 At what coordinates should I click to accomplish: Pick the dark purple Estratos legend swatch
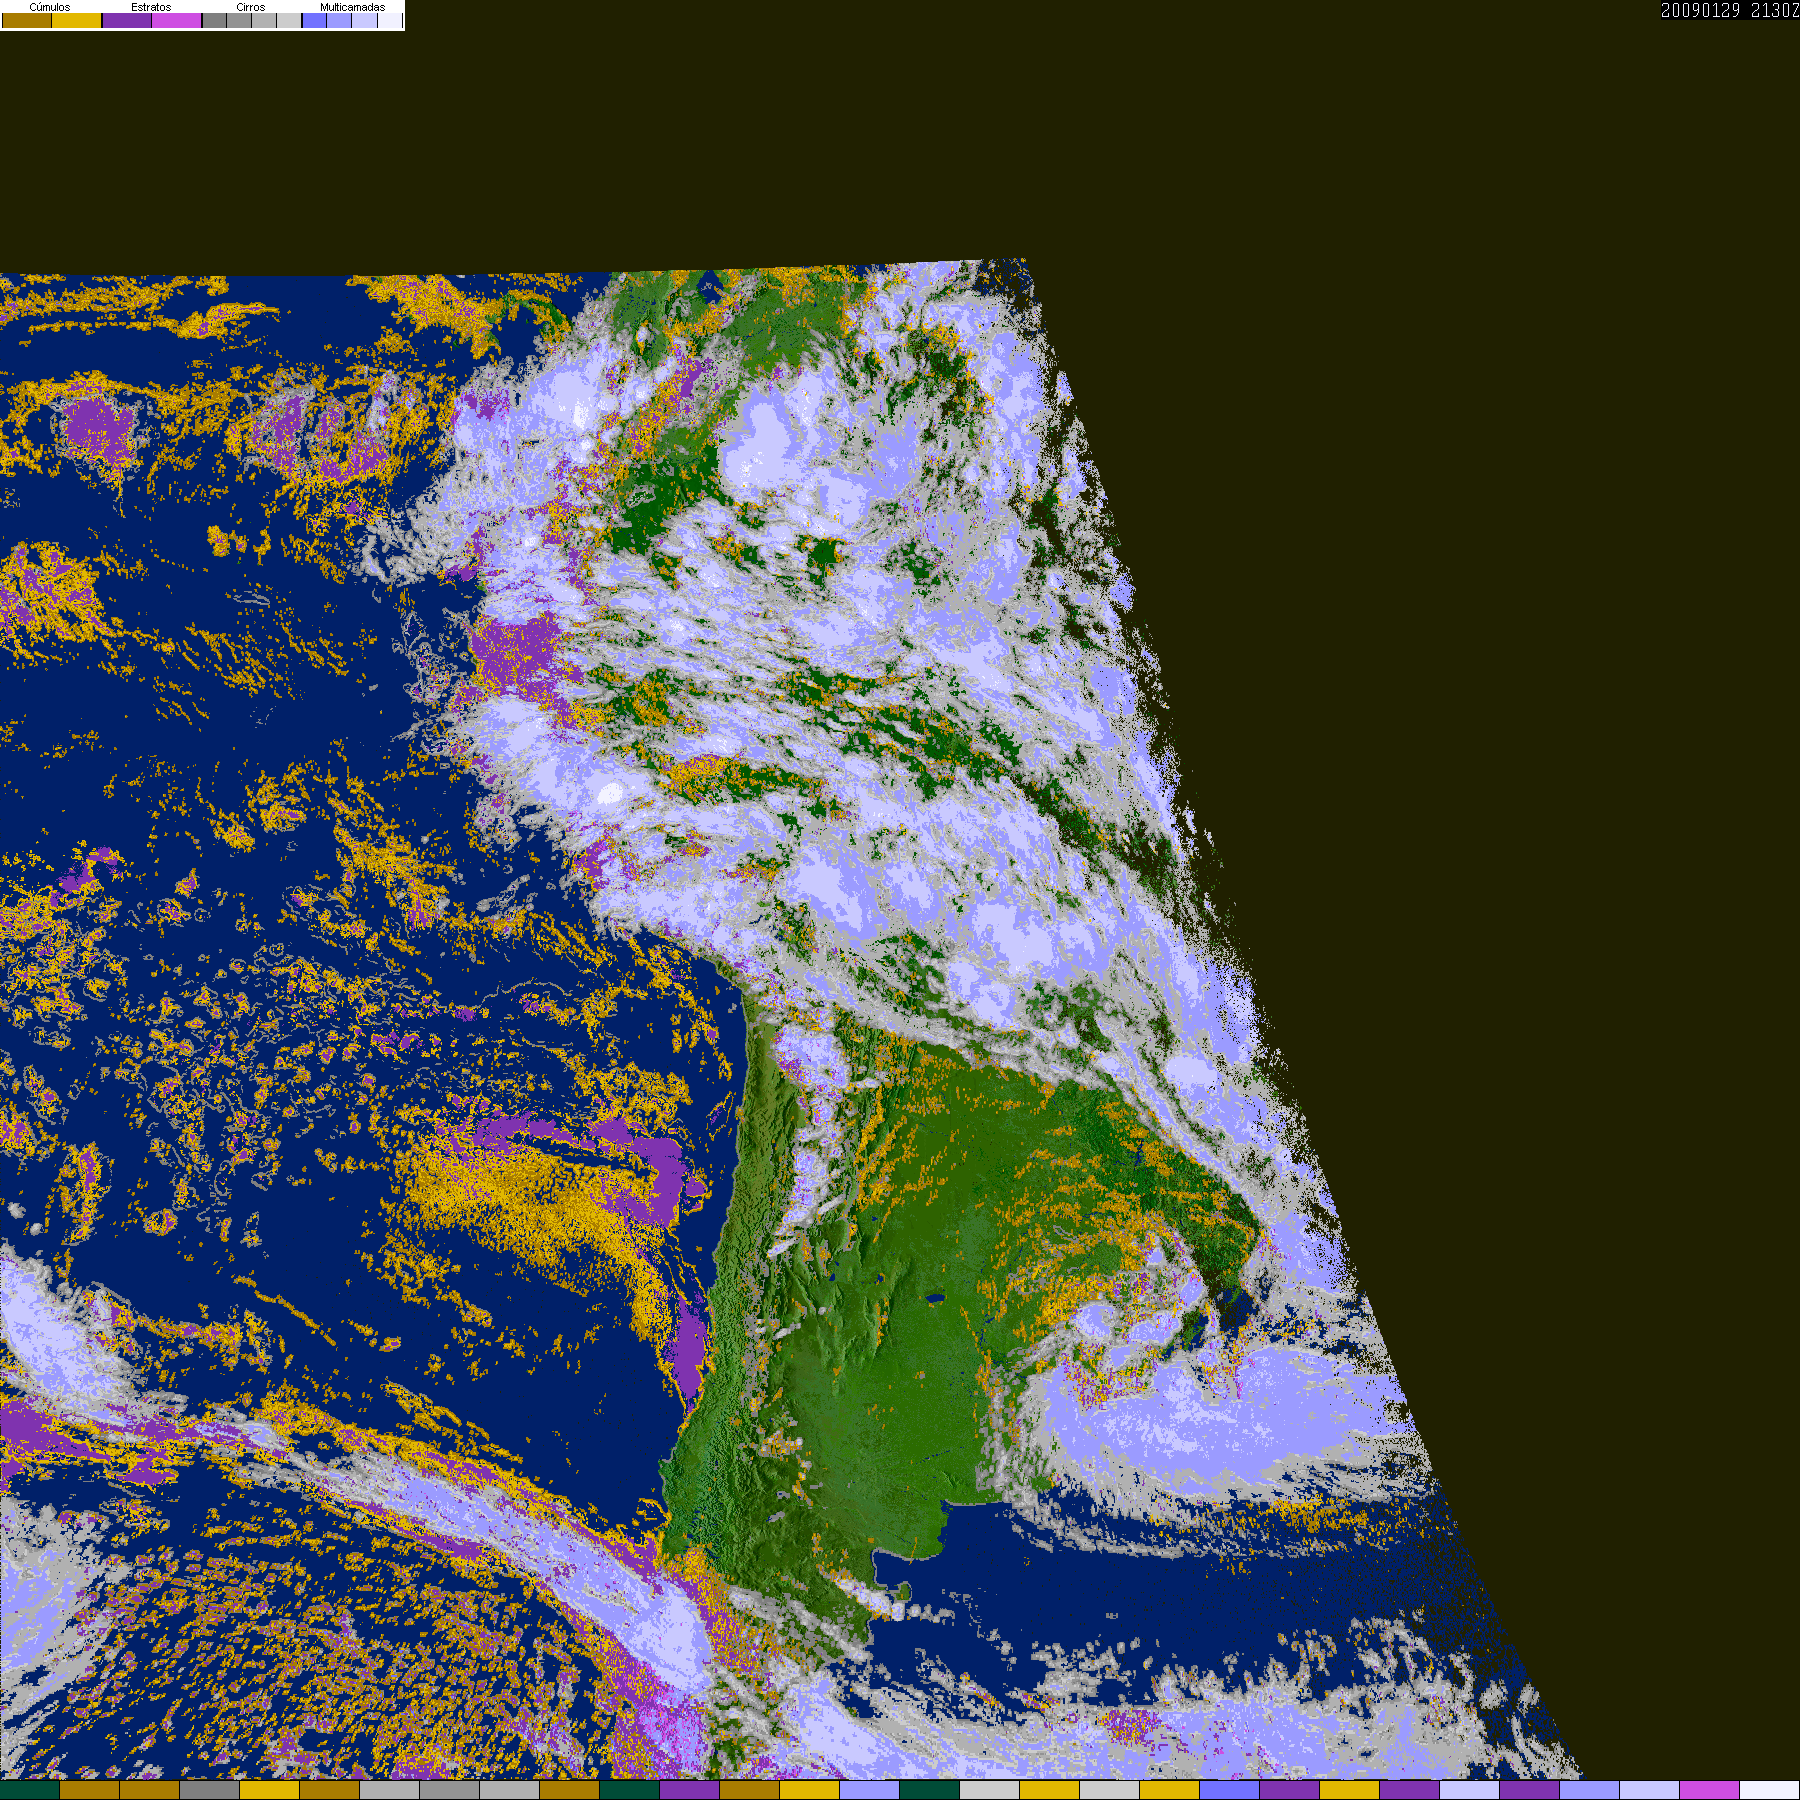coord(127,20)
